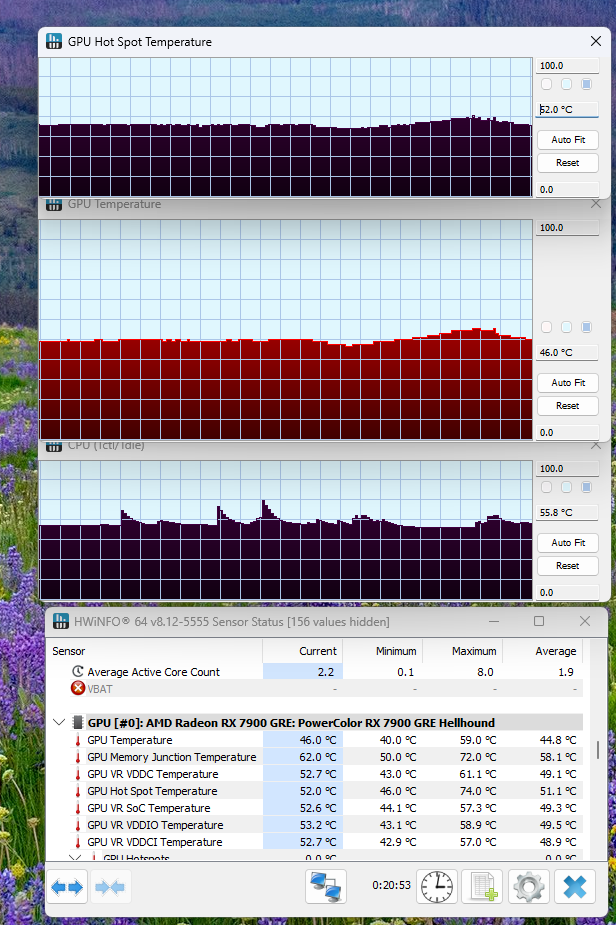The image size is (616, 925).
Task: Click the third blue box in CPU Tctl graph
Action: click(x=586, y=487)
